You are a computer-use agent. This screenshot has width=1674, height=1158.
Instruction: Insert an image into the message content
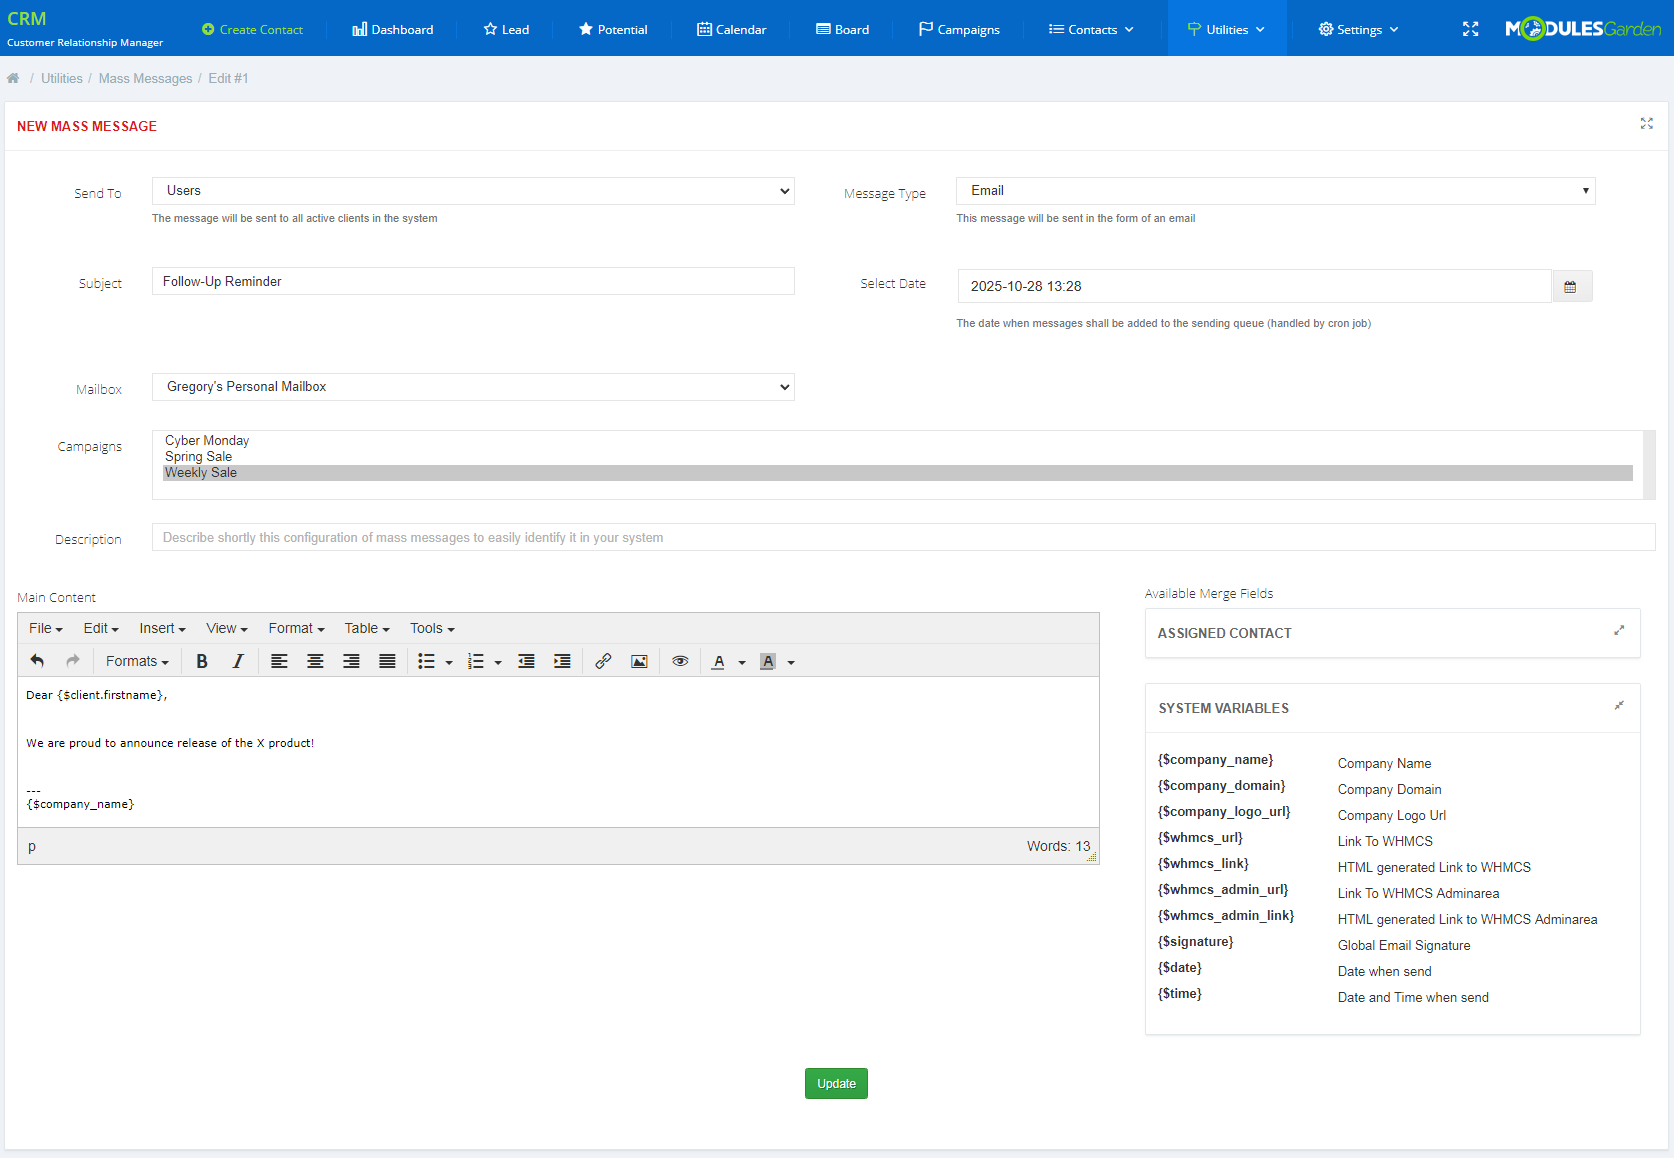click(x=639, y=661)
